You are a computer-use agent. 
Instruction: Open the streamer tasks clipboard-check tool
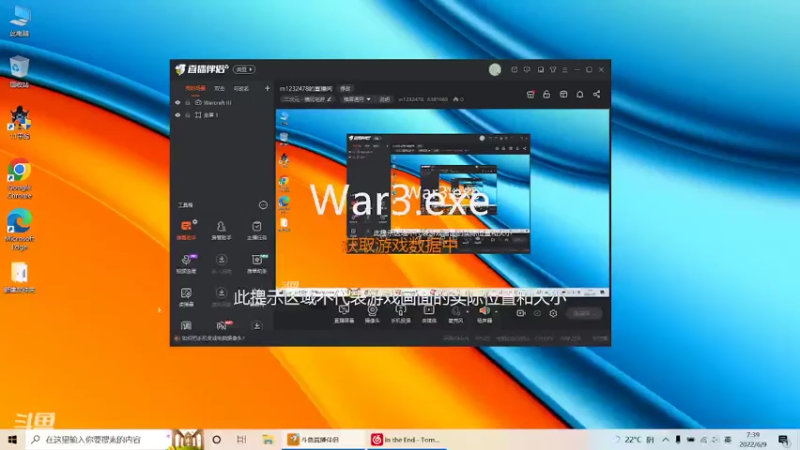[257, 229]
